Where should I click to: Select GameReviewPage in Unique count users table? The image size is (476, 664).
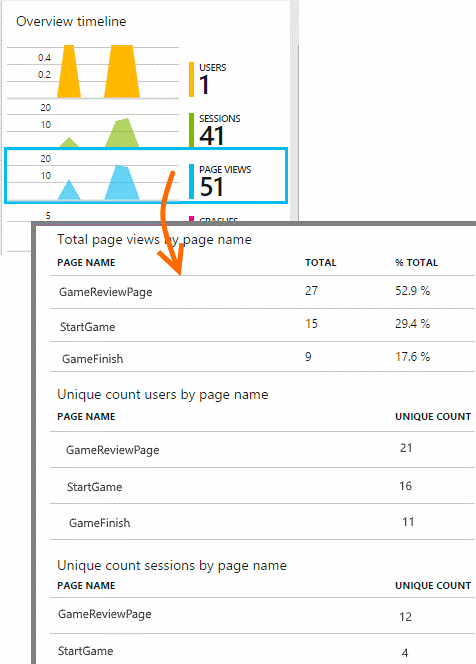[x=263, y=450]
